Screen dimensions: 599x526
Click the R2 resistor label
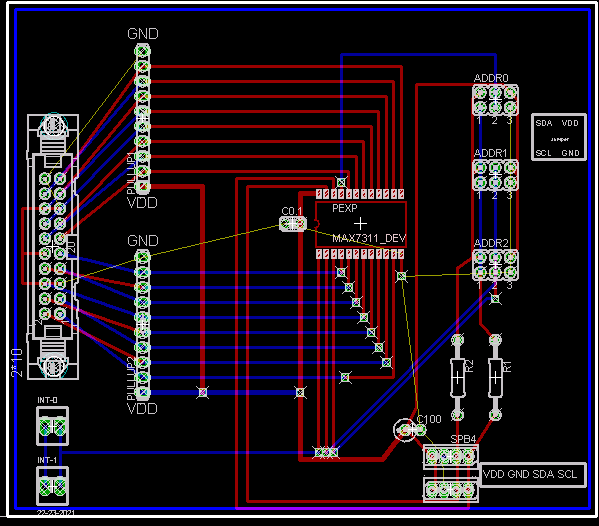click(x=469, y=366)
